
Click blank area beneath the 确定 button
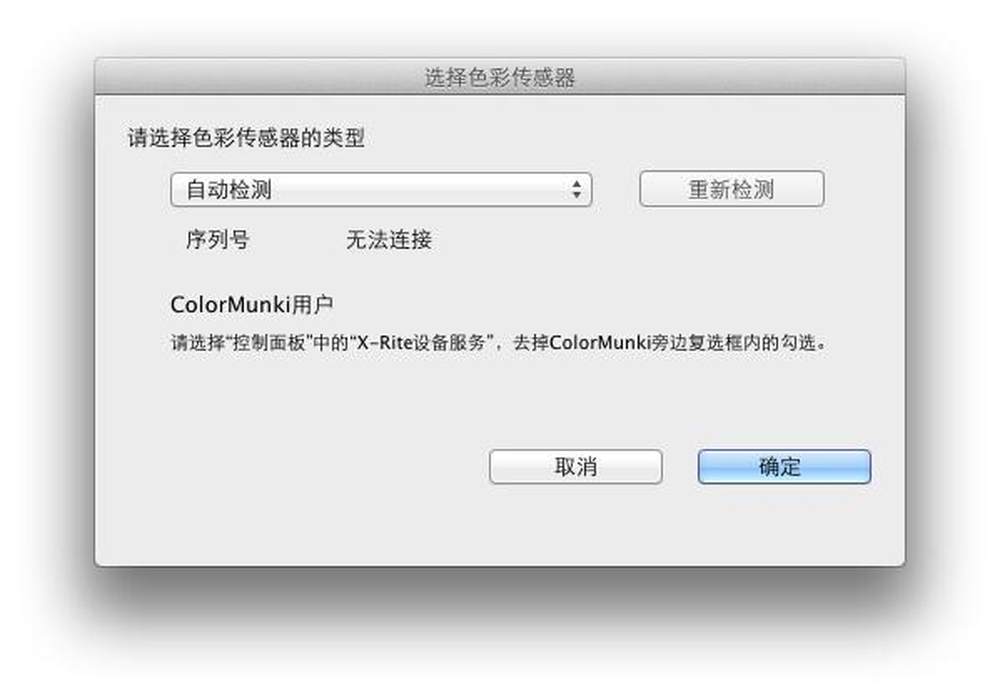tap(784, 520)
